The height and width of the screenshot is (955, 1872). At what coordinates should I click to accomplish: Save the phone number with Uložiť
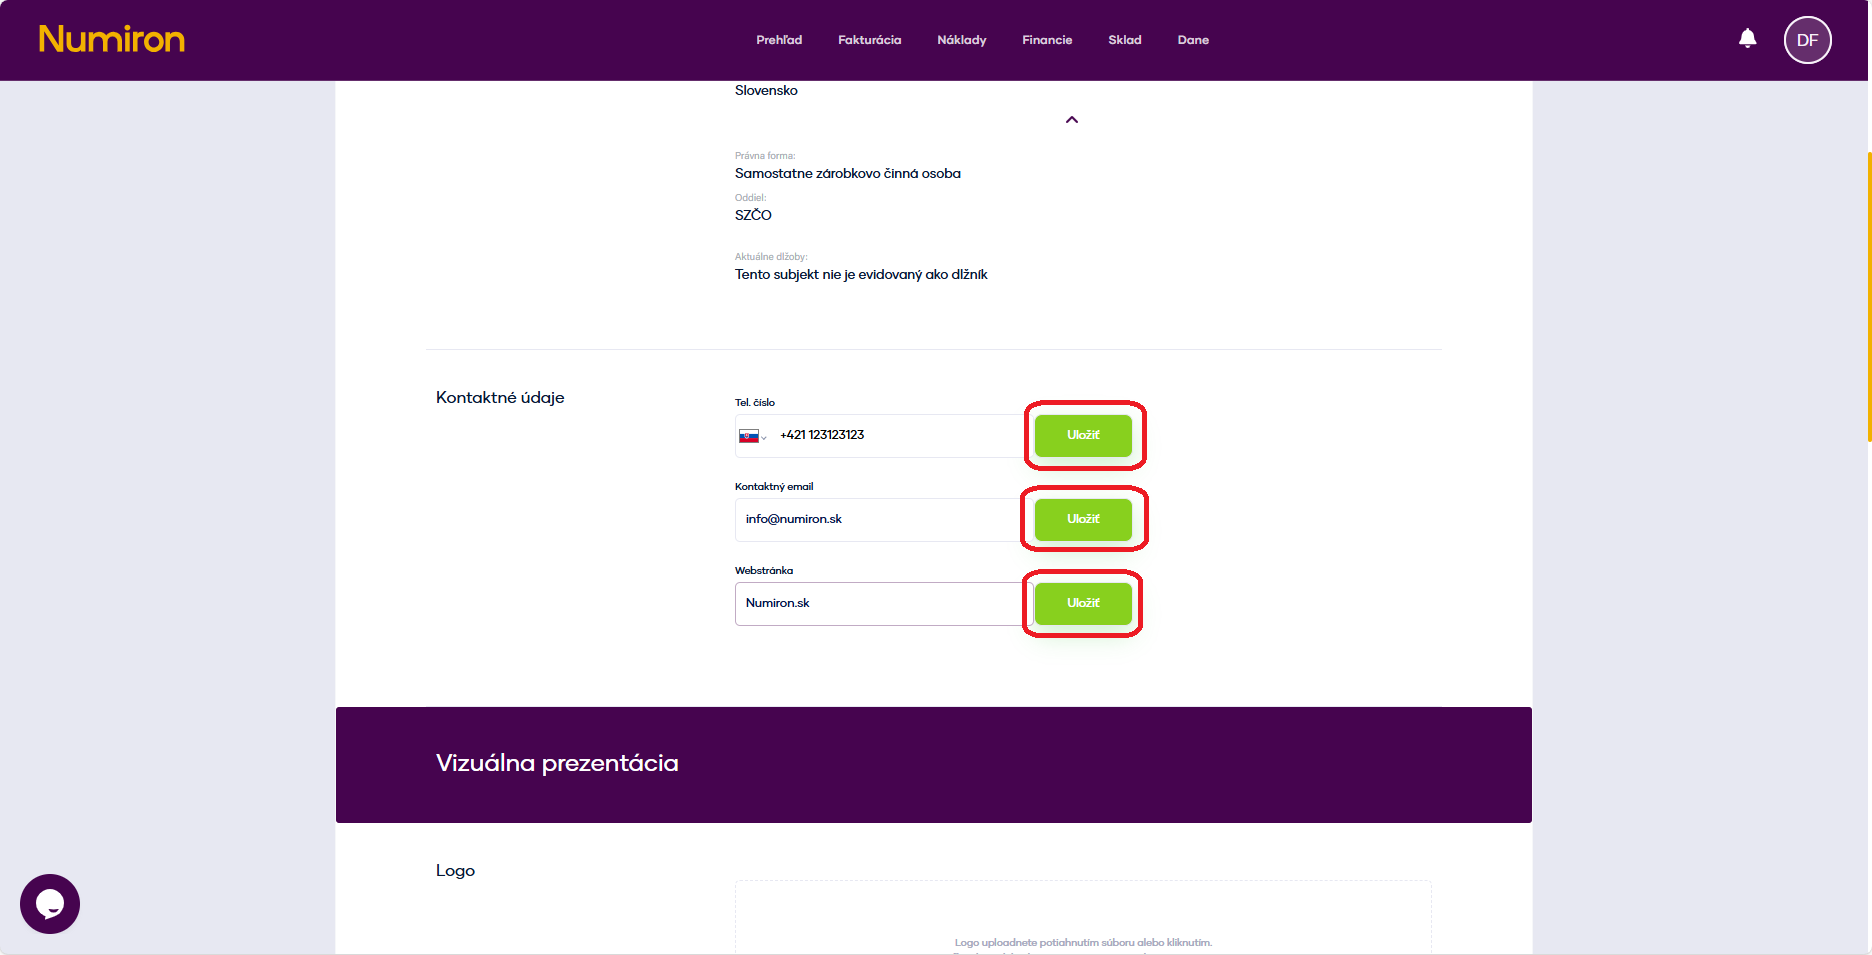[1083, 435]
